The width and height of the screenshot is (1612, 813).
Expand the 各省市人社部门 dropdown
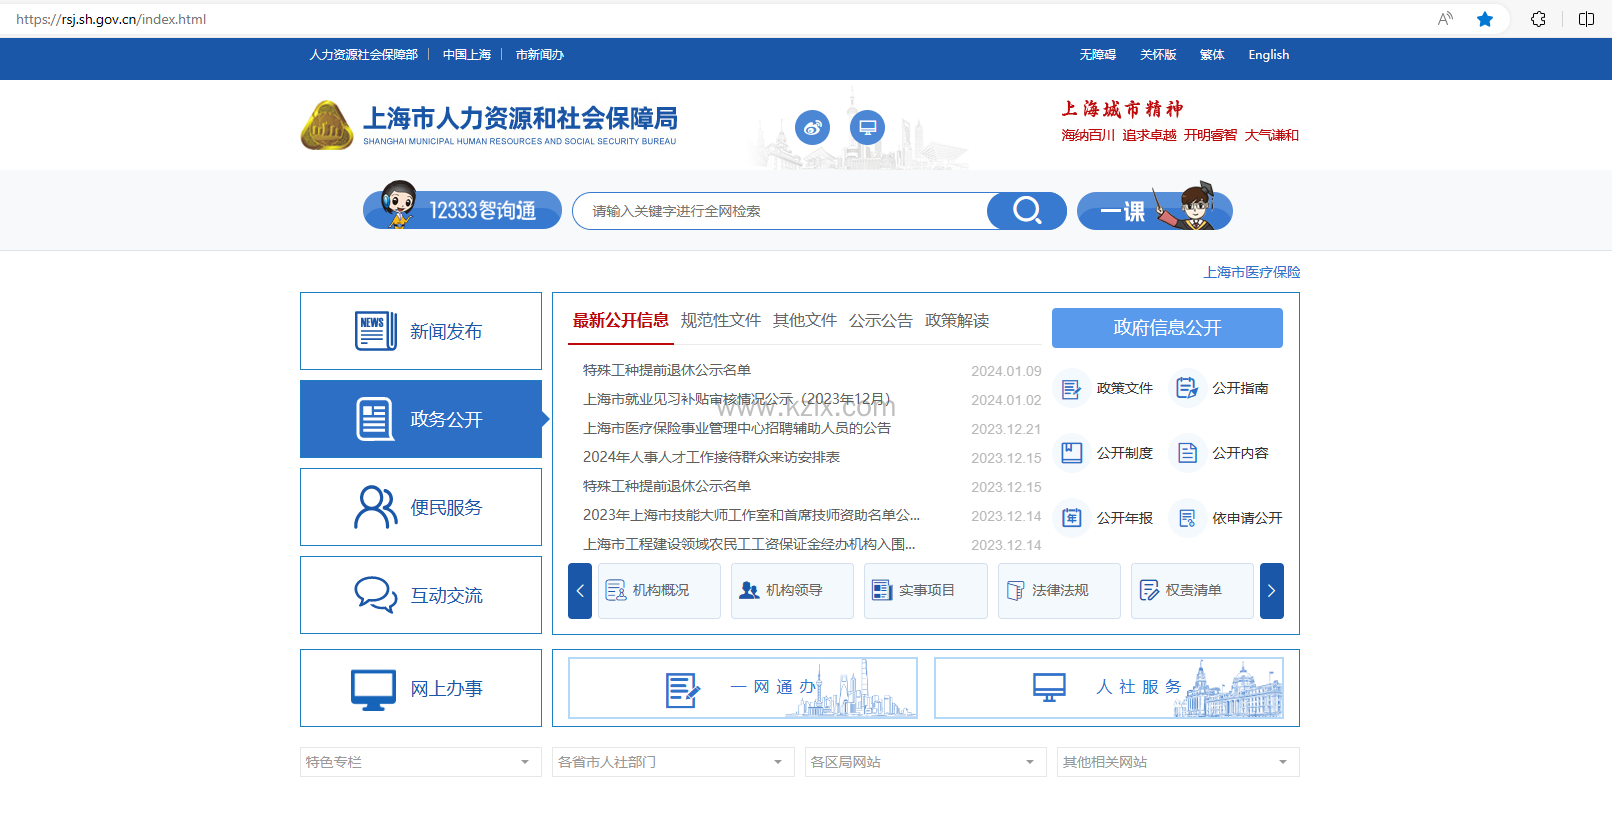(x=672, y=762)
